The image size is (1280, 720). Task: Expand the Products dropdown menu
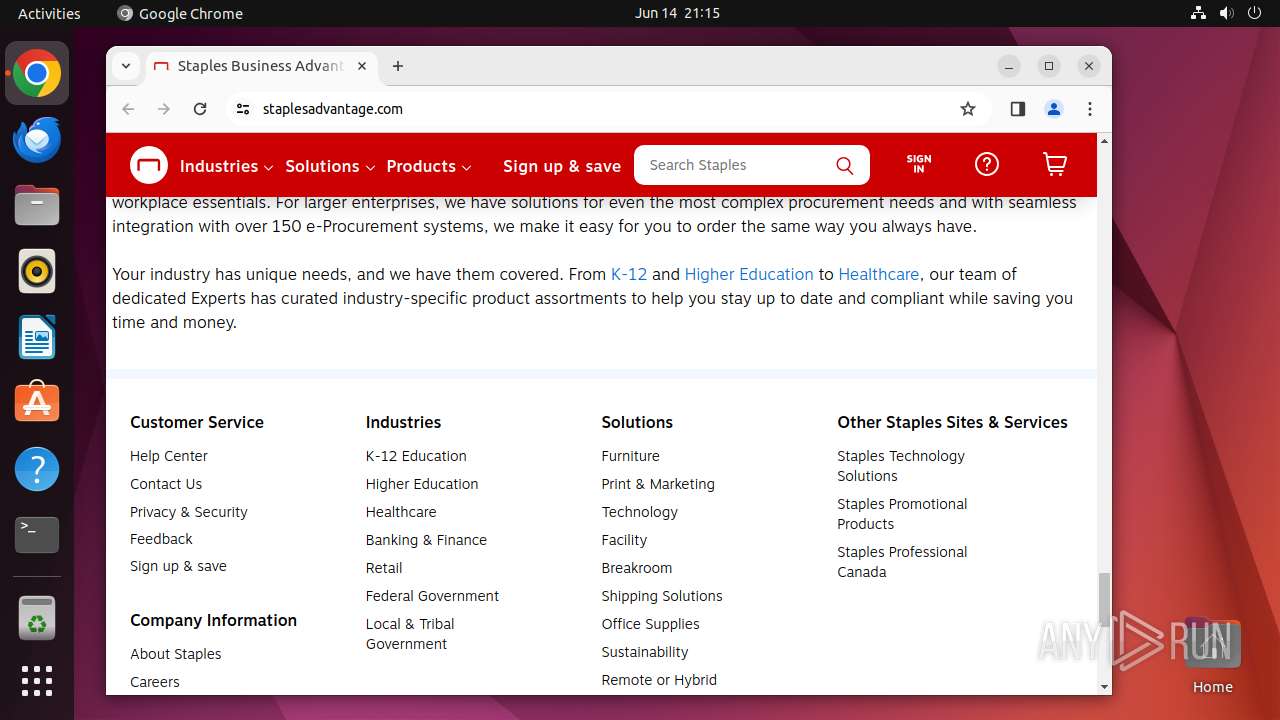[x=429, y=166]
